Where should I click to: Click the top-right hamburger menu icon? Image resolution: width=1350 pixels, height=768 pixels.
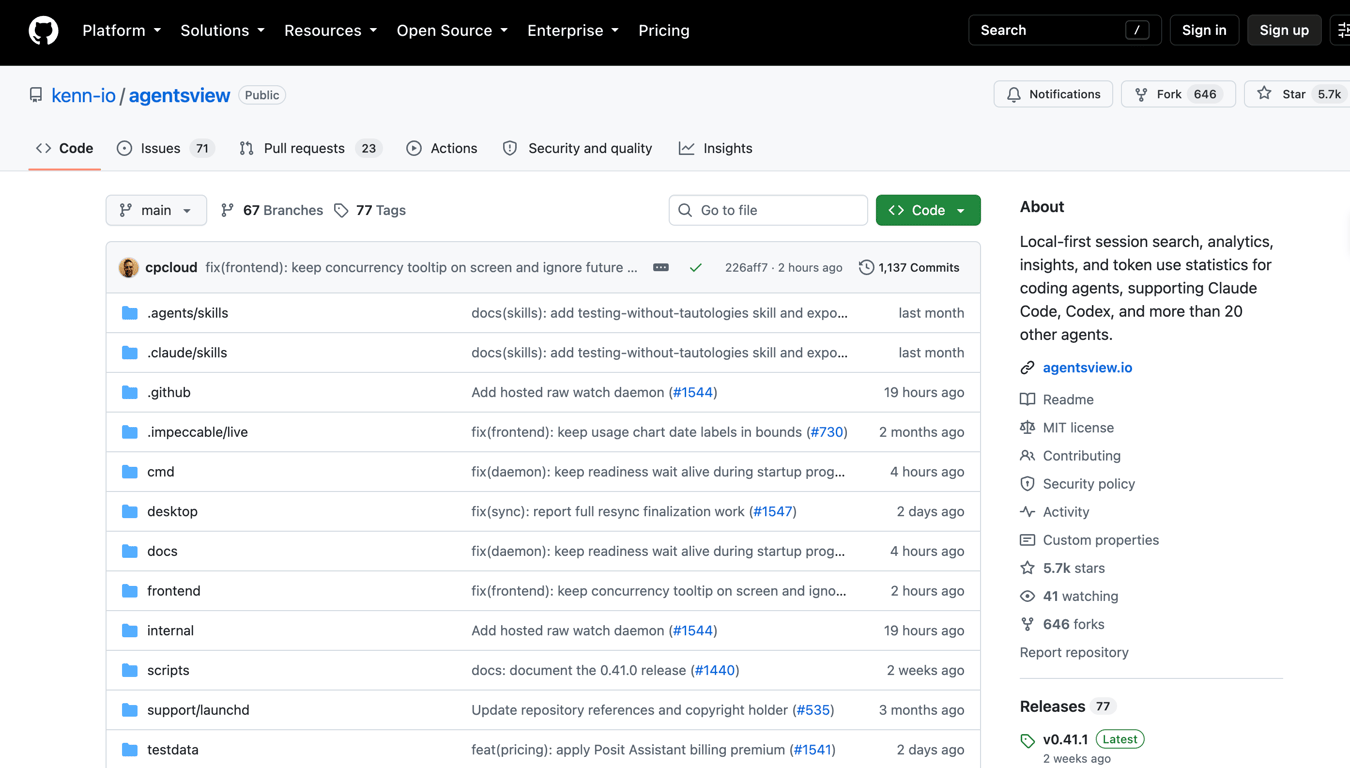coord(1343,31)
